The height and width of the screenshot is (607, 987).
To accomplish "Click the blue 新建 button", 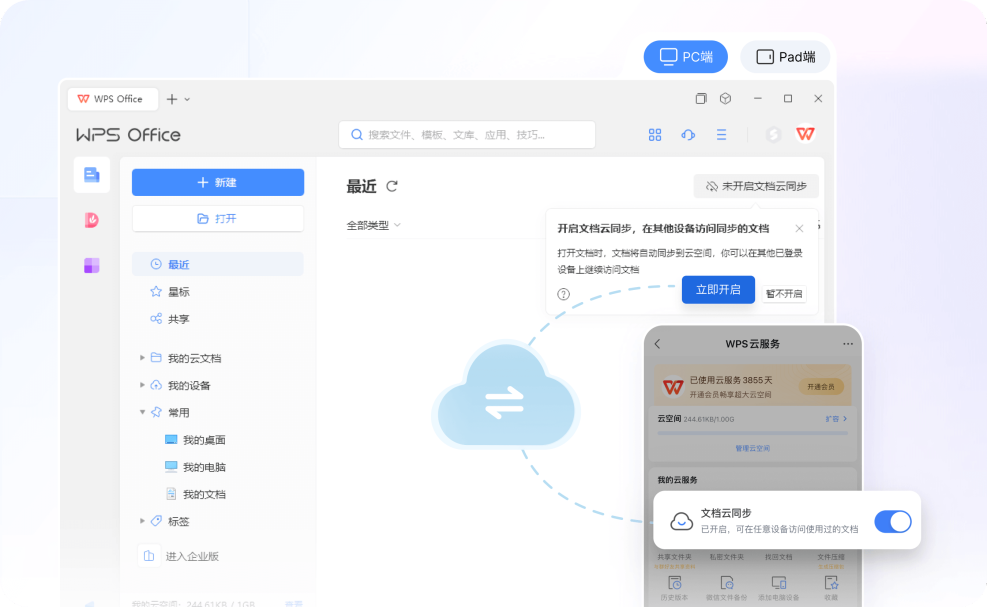I will 218,182.
